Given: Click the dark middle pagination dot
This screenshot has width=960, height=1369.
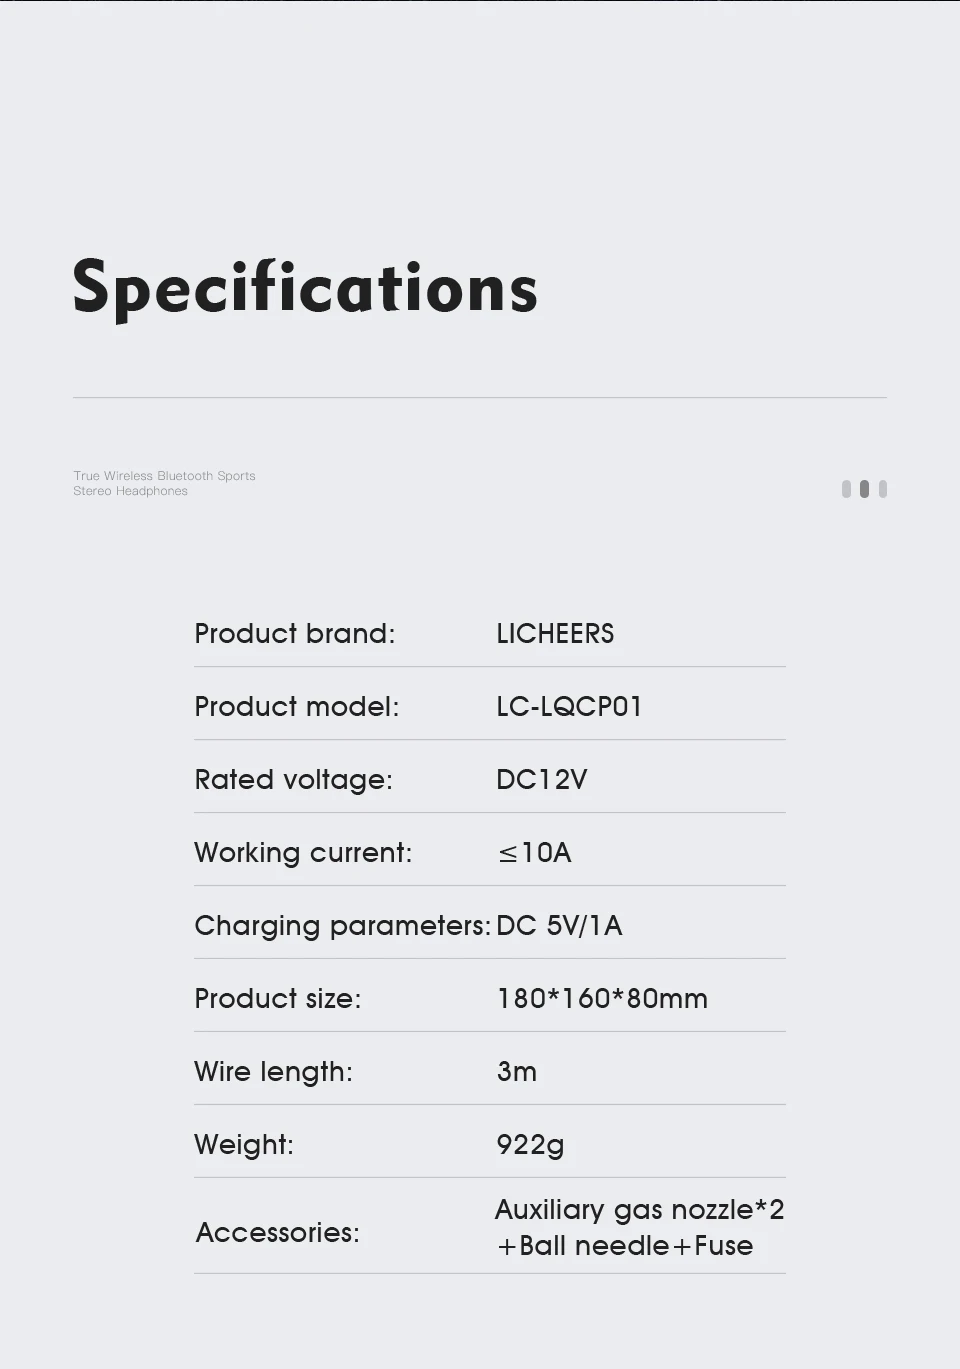Looking at the screenshot, I should click(864, 489).
